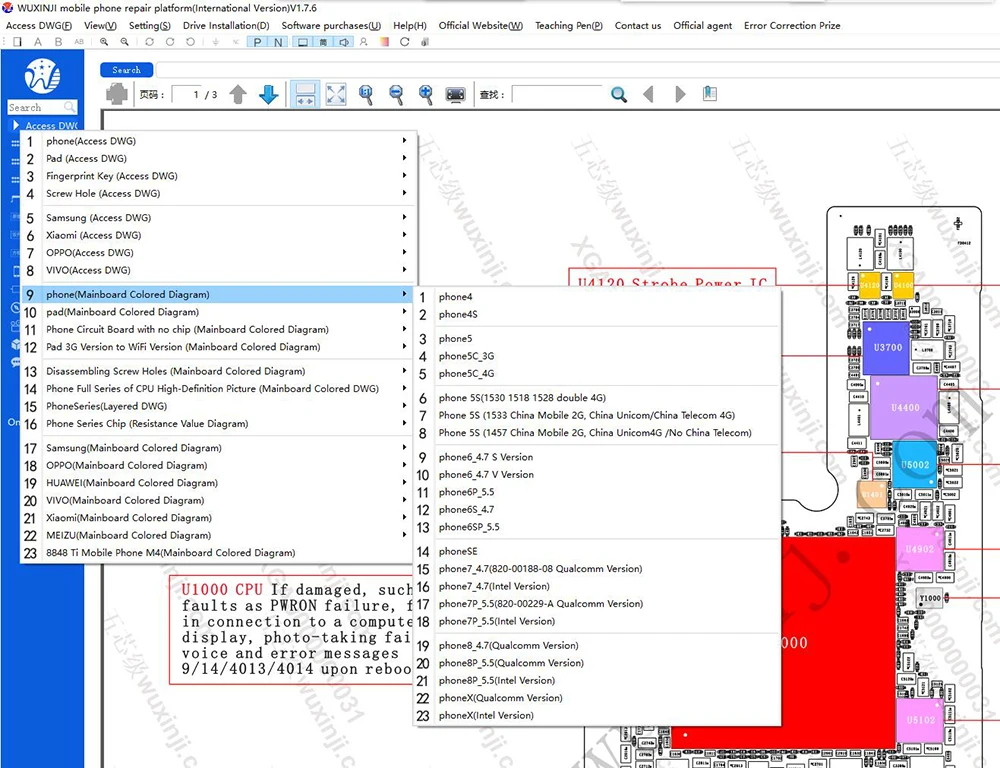
Task: Go to next page with blue down arrow
Action: pyautogui.click(x=268, y=94)
